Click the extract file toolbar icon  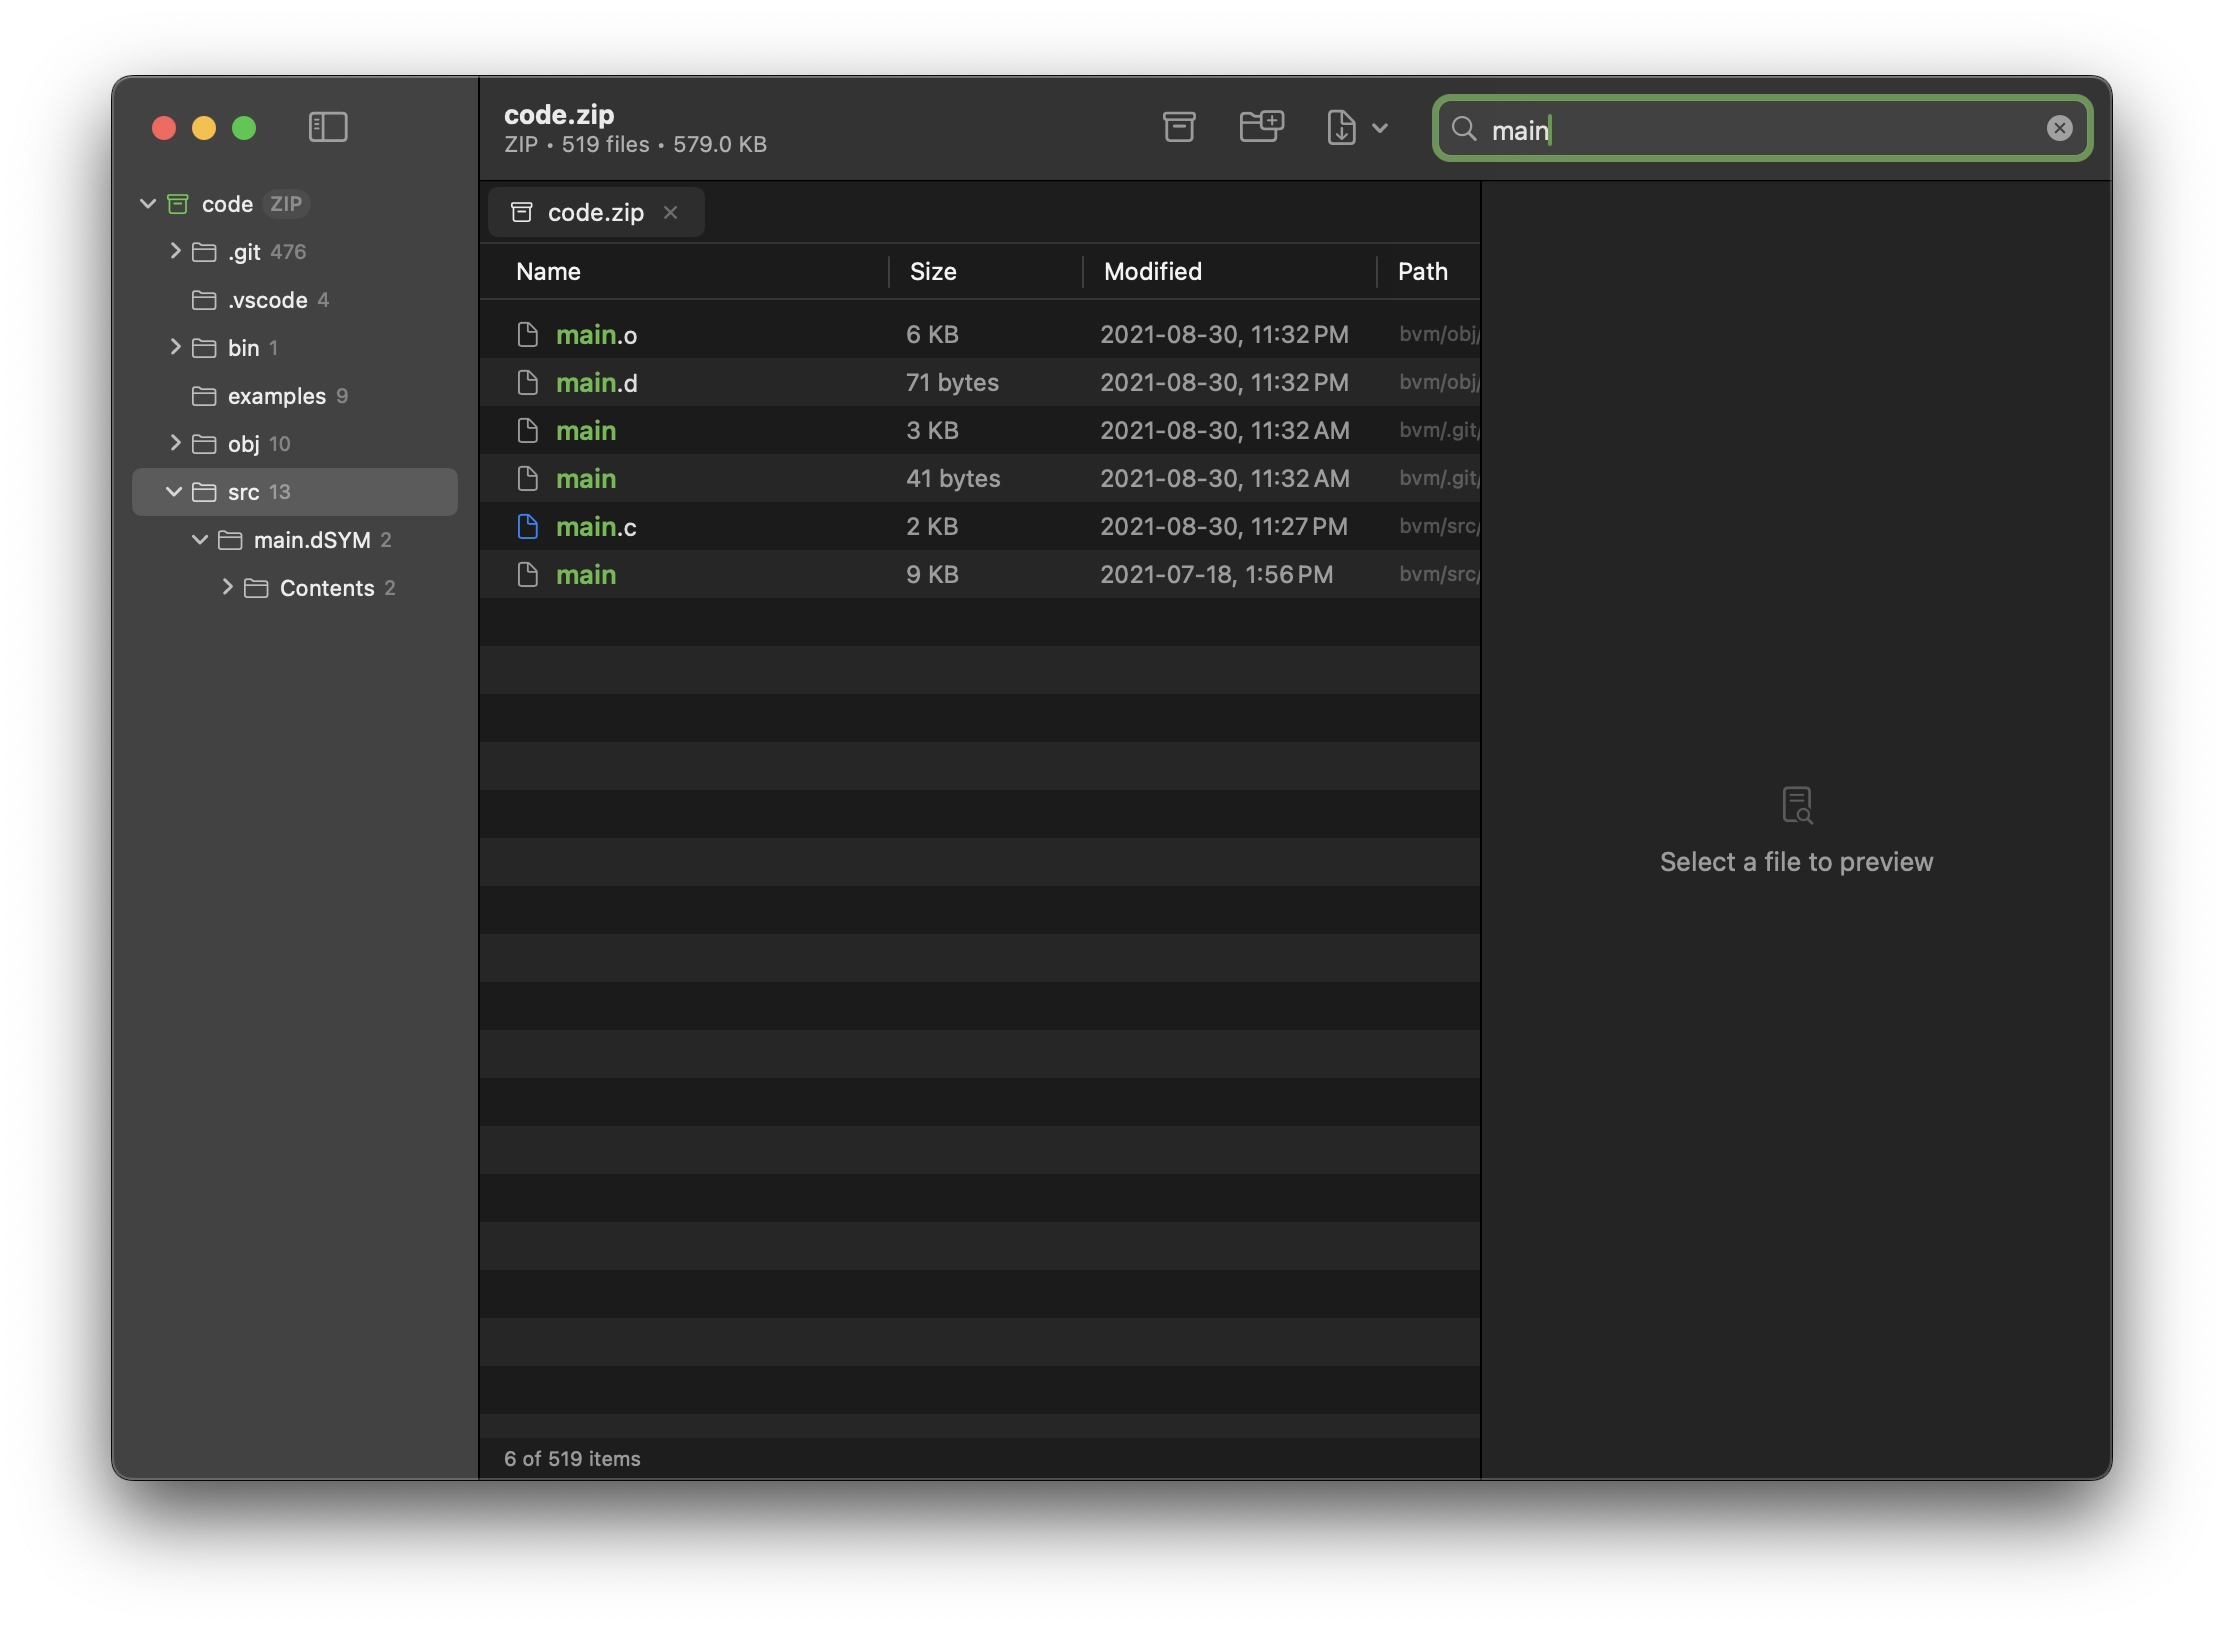tap(1341, 127)
